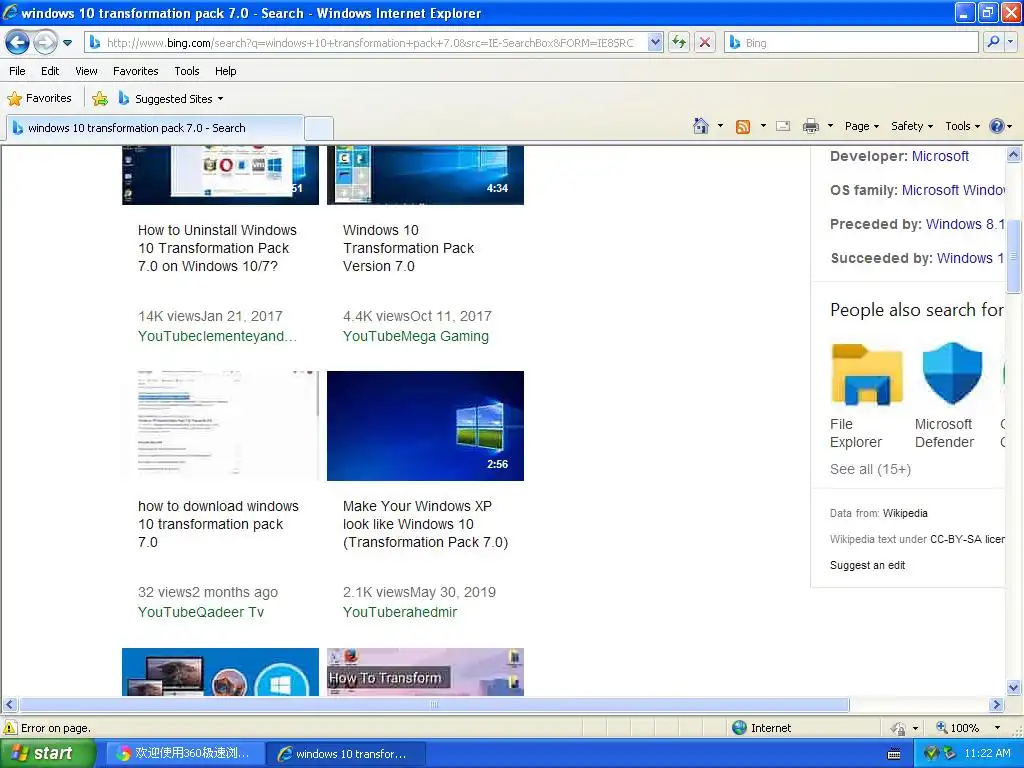Go back with the Back arrow button
Image resolution: width=1024 pixels, height=768 pixels.
point(17,43)
